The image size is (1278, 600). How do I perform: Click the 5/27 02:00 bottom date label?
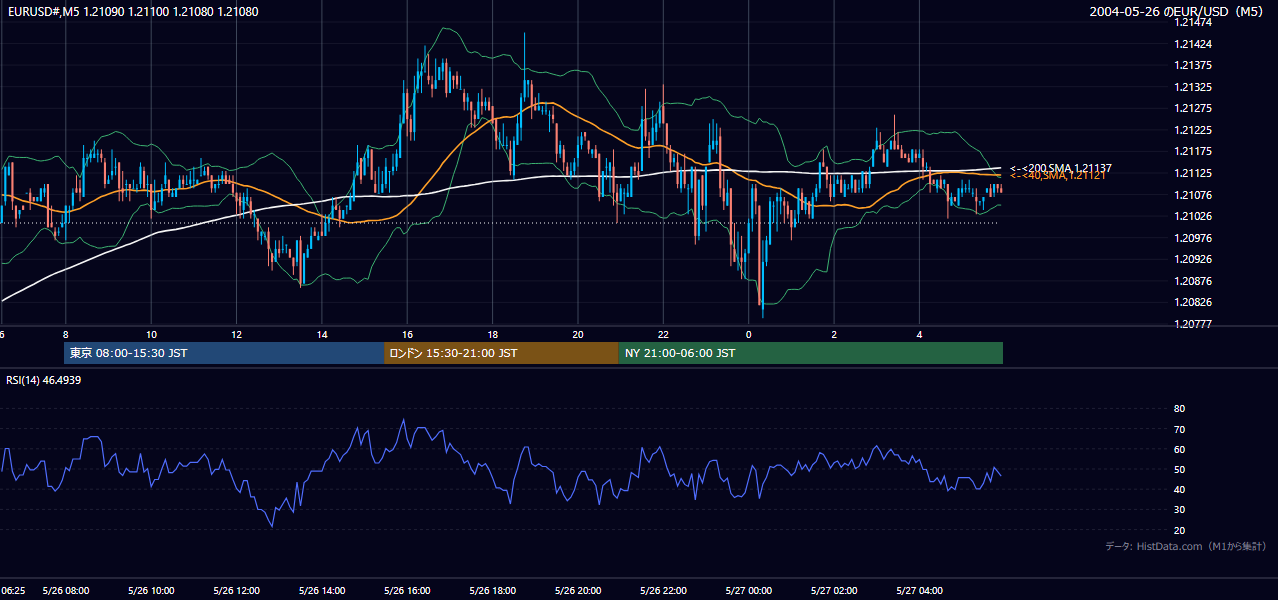click(834, 590)
